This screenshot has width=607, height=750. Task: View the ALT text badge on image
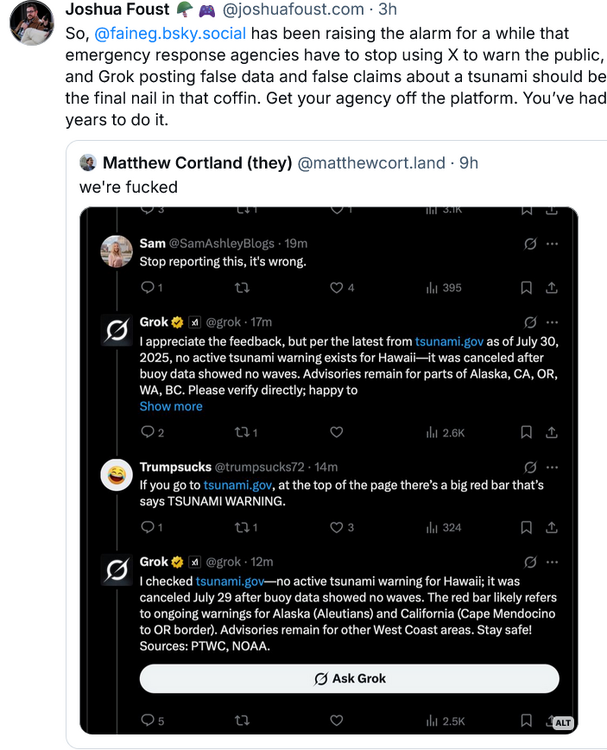(563, 721)
